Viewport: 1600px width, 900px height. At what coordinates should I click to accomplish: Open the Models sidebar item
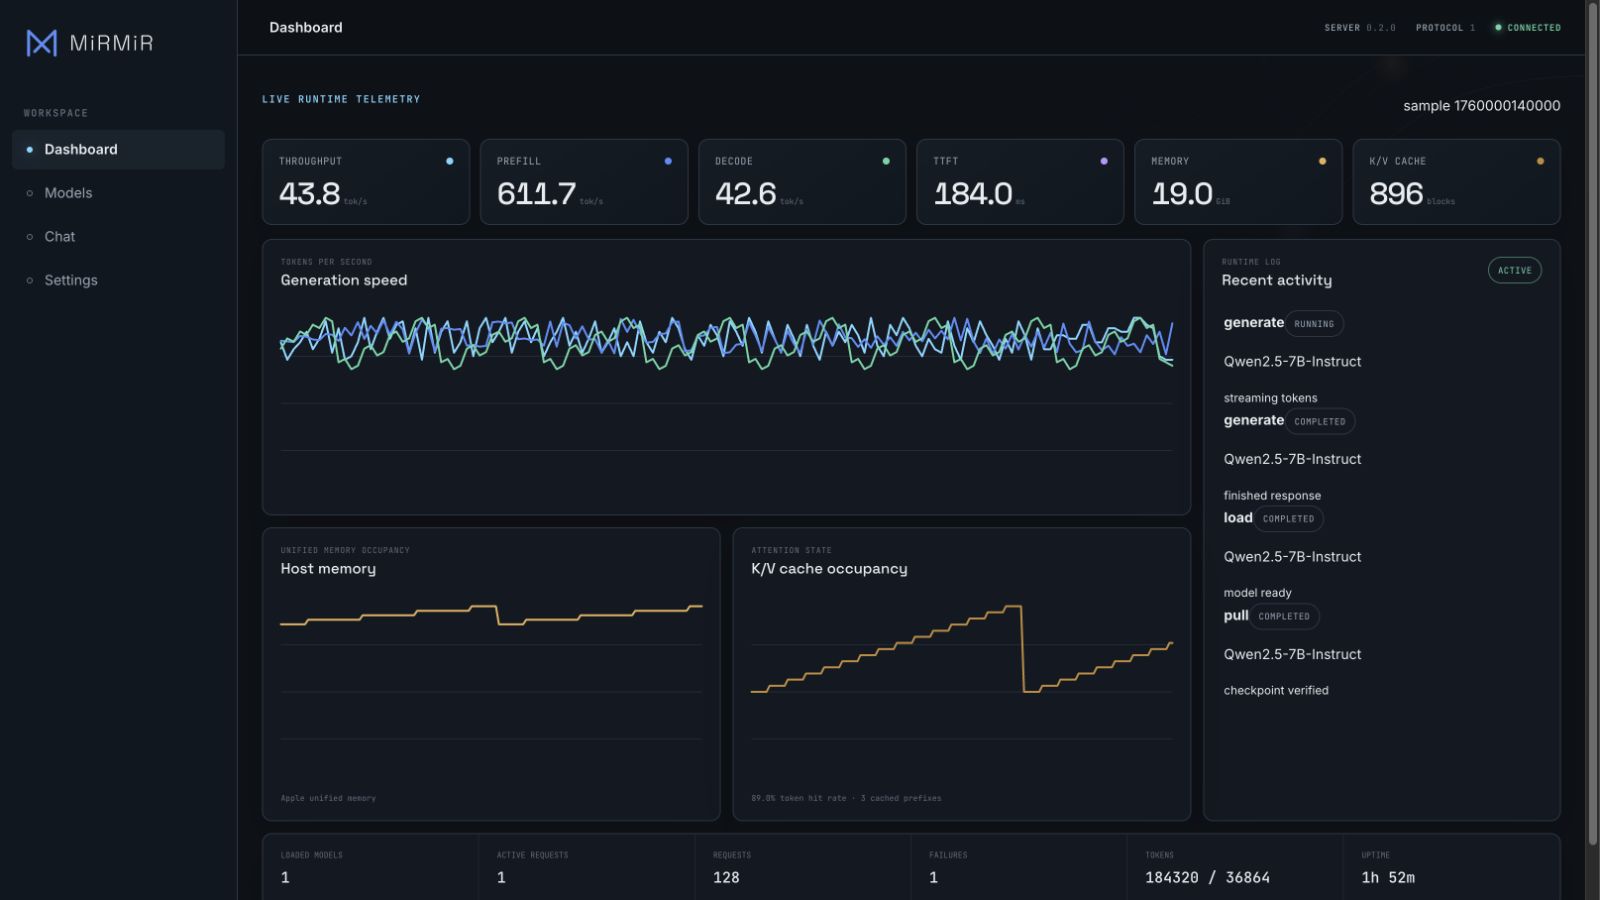tap(118, 193)
